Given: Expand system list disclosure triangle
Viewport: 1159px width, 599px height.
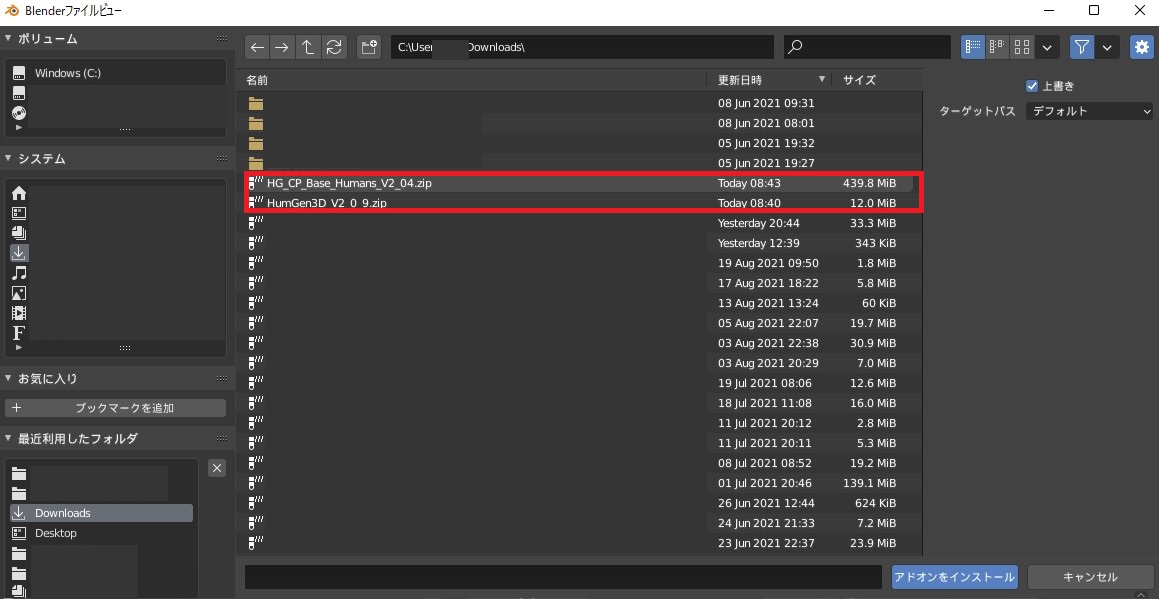Looking at the screenshot, I should [18, 348].
